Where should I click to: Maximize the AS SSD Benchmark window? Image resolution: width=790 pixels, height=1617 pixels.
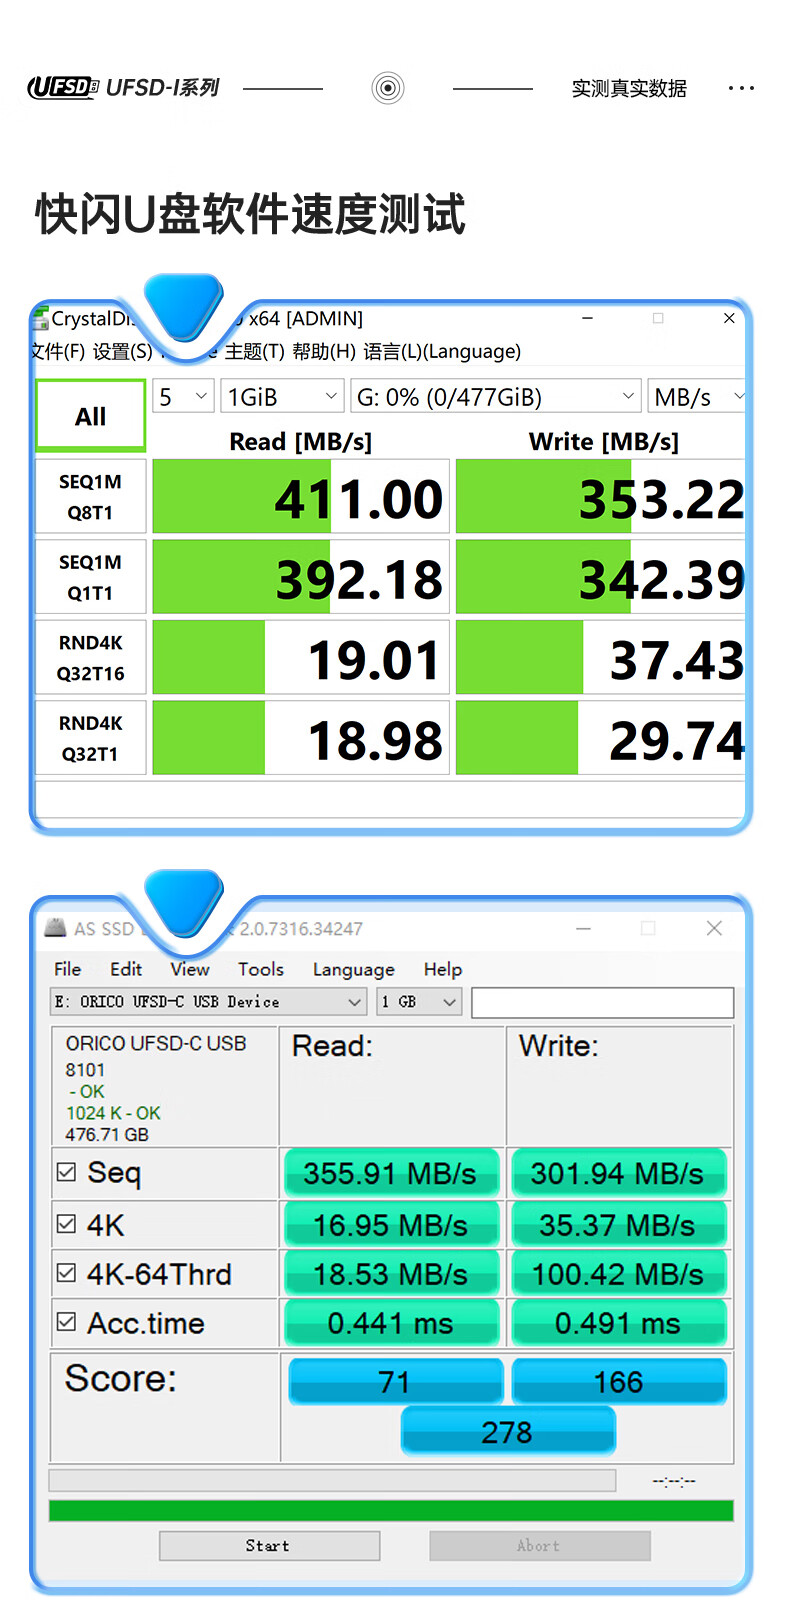click(648, 928)
